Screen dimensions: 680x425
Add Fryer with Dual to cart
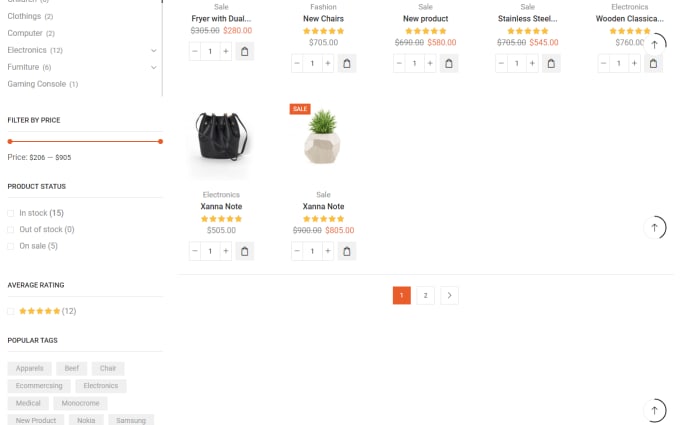pos(245,51)
